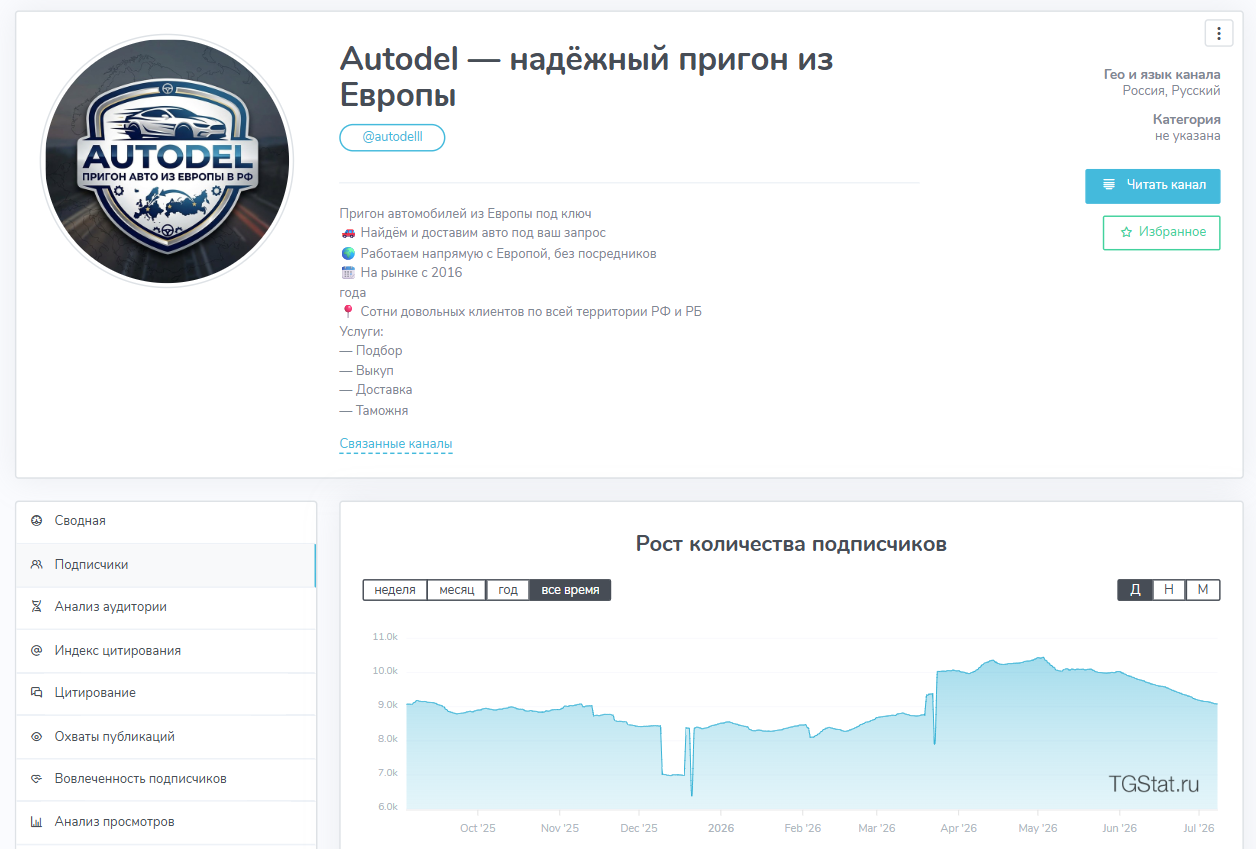The height and width of the screenshot is (849, 1256).
Task: Set chart granularity to М (months)
Action: click(x=1203, y=590)
